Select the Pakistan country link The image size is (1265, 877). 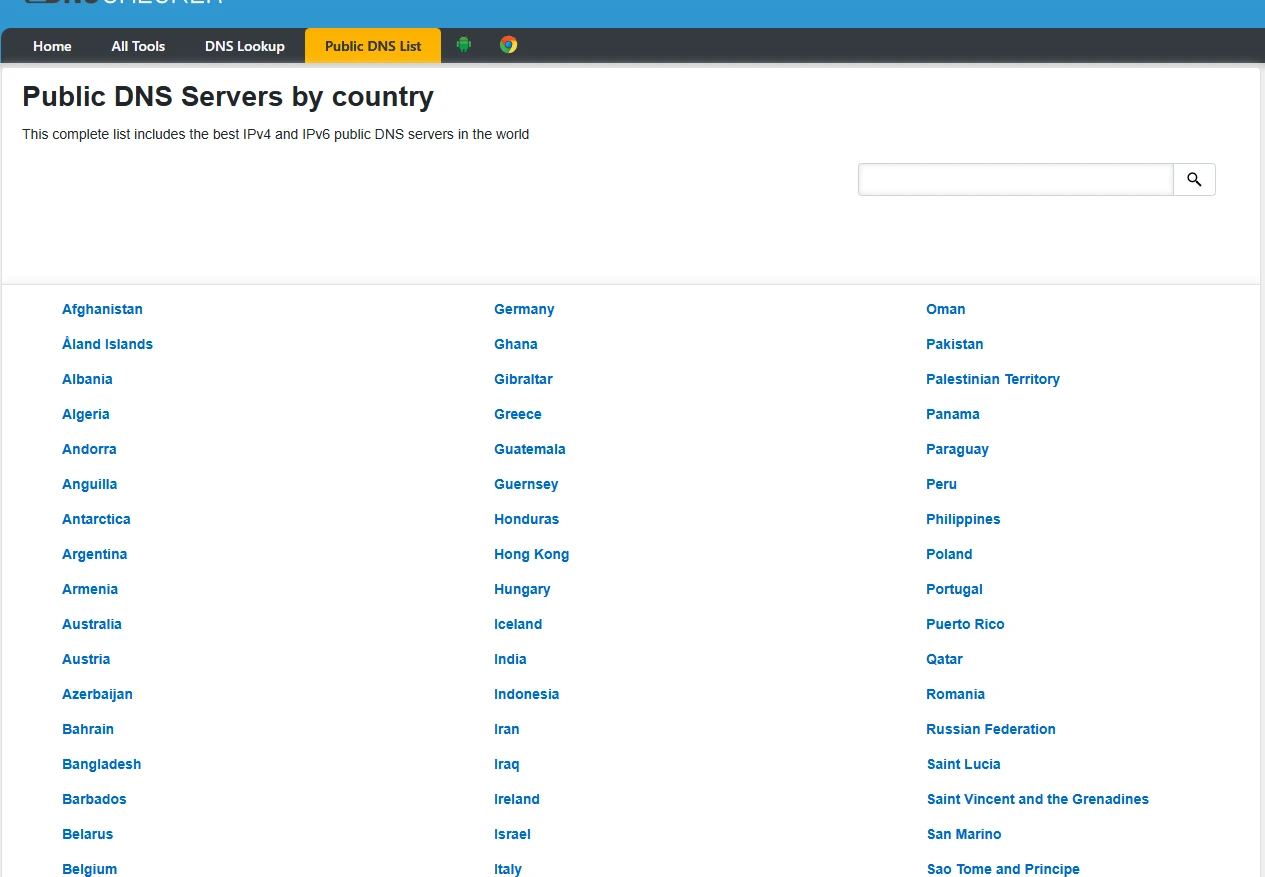pos(954,344)
